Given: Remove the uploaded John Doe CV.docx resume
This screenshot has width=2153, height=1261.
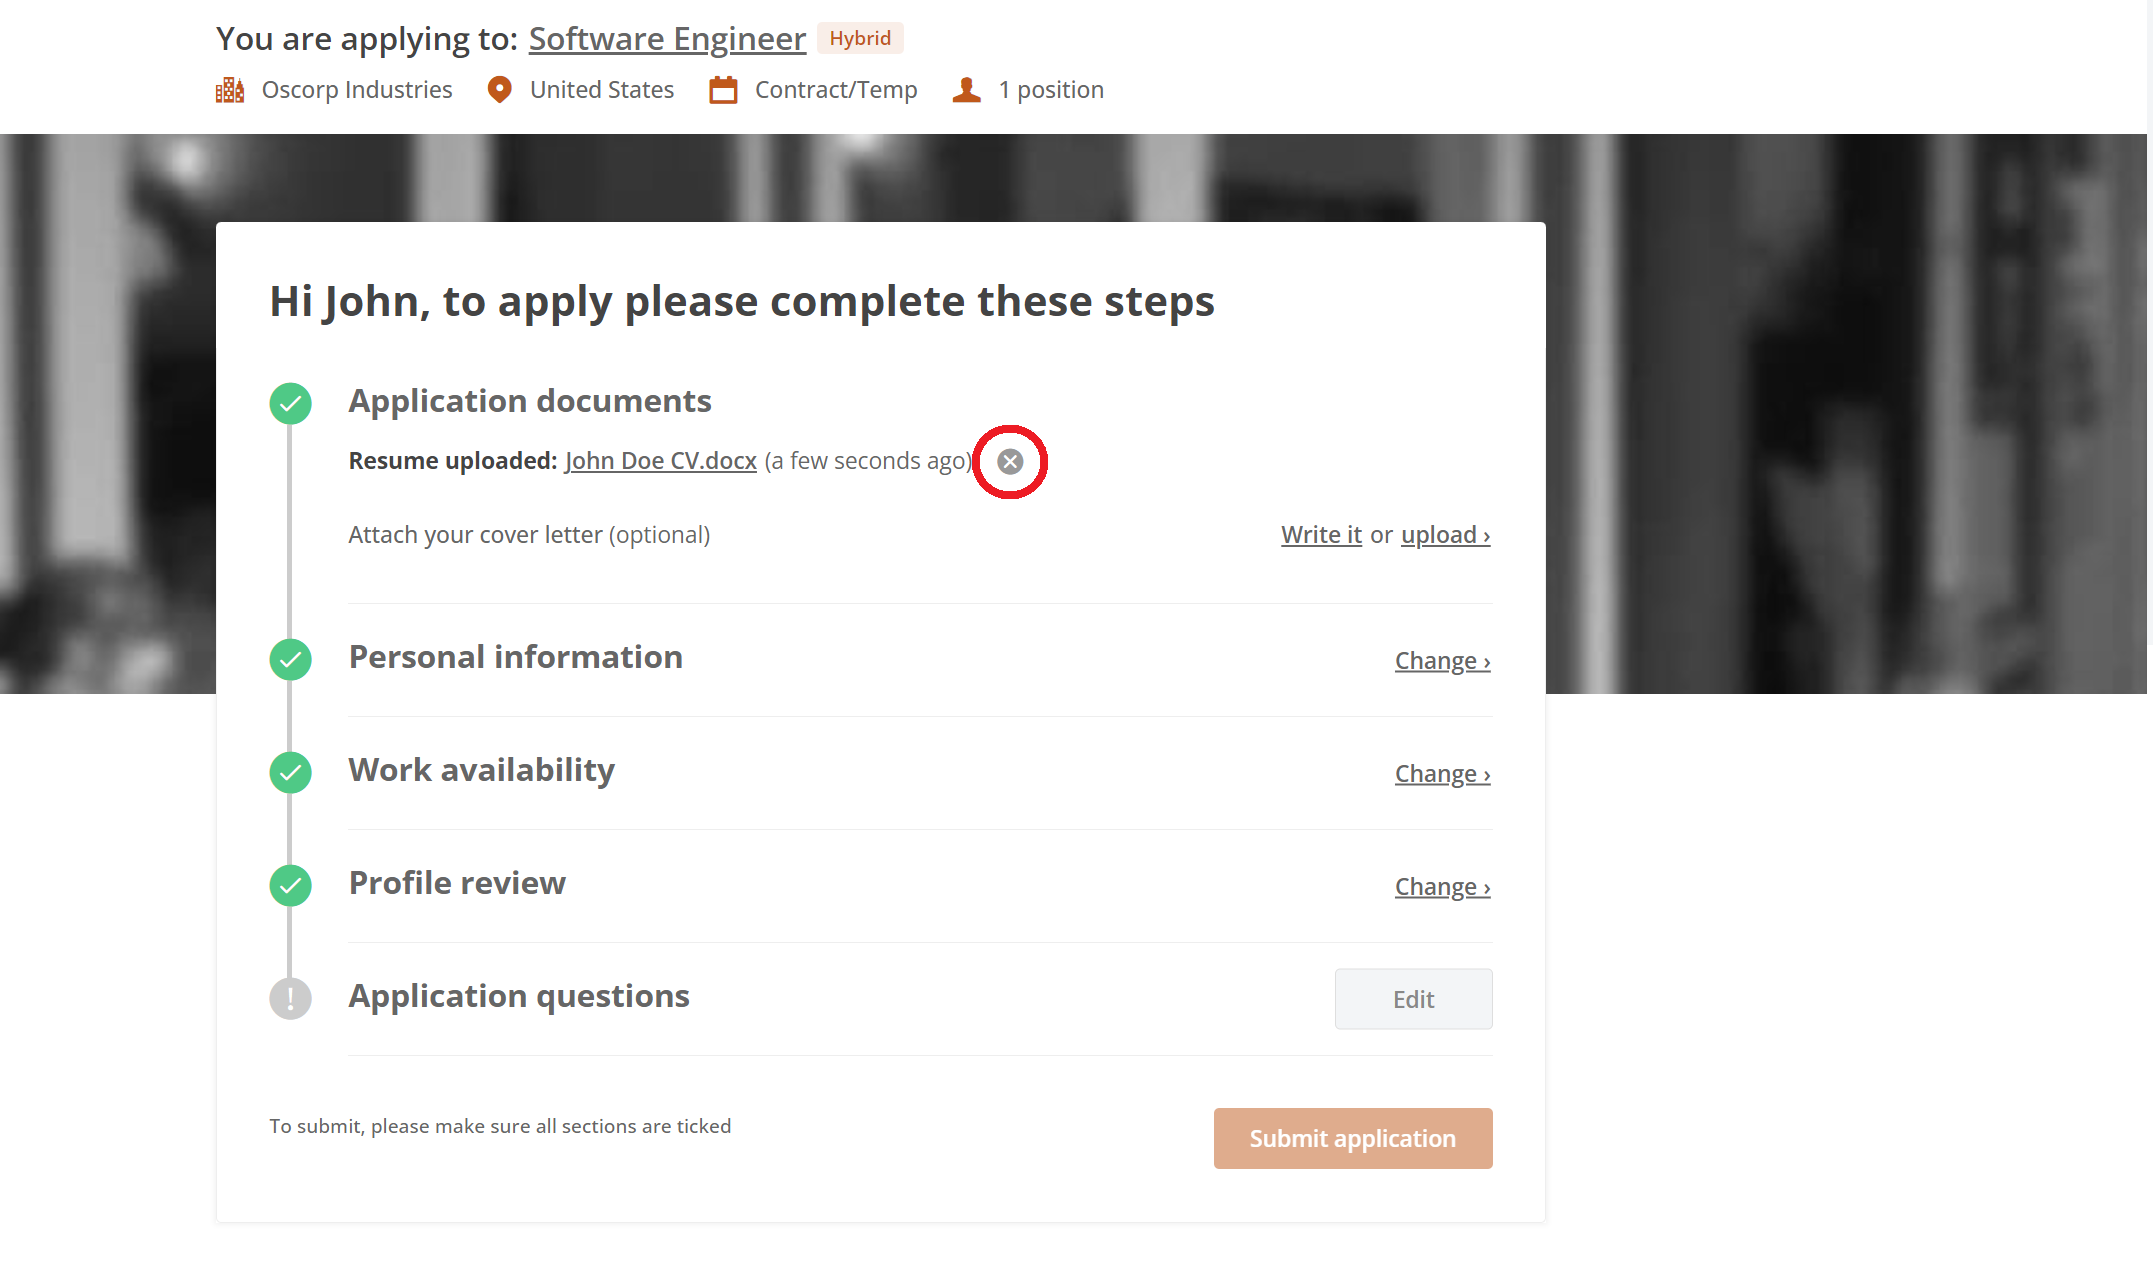Looking at the screenshot, I should coord(1009,461).
